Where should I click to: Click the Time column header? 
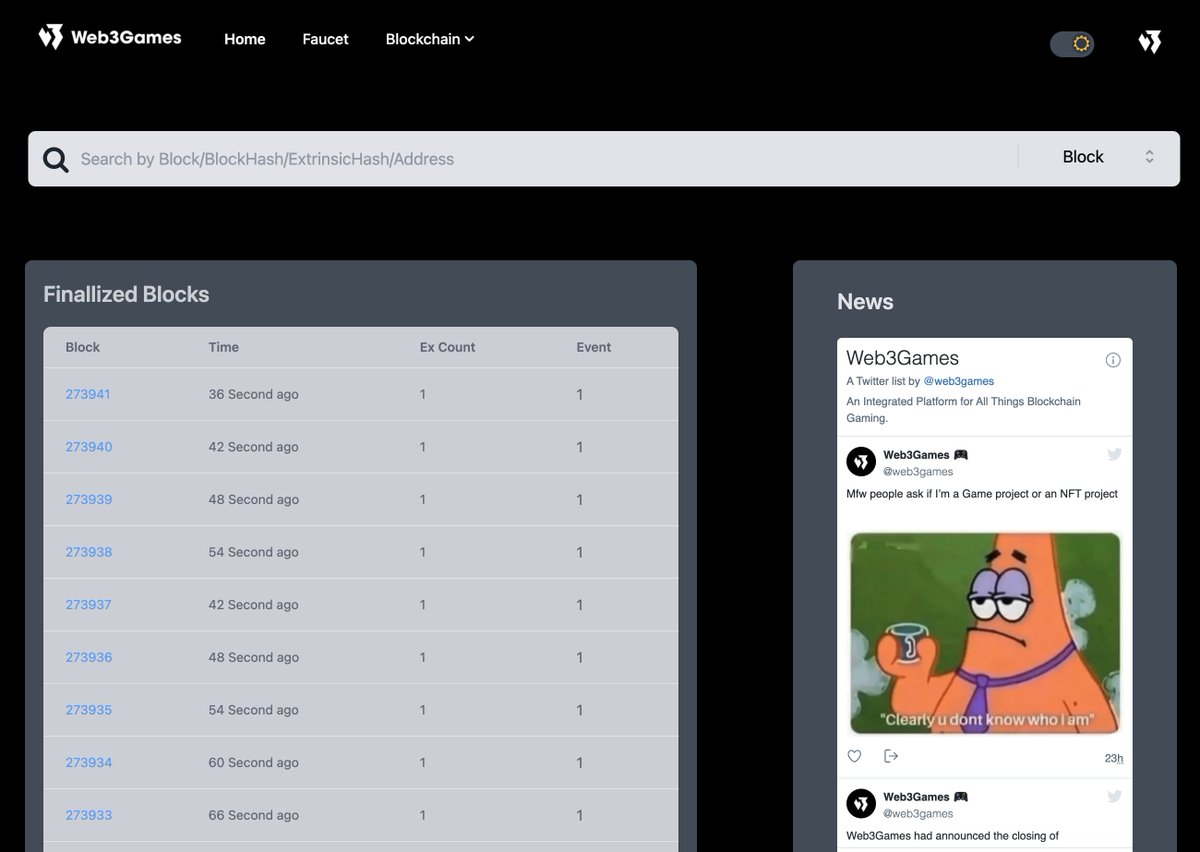tap(224, 347)
